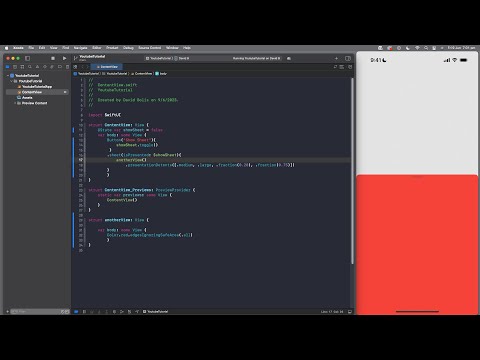This screenshot has width=480, height=360.
Task: Toggle the debug area hide button
Action: (x=76, y=312)
